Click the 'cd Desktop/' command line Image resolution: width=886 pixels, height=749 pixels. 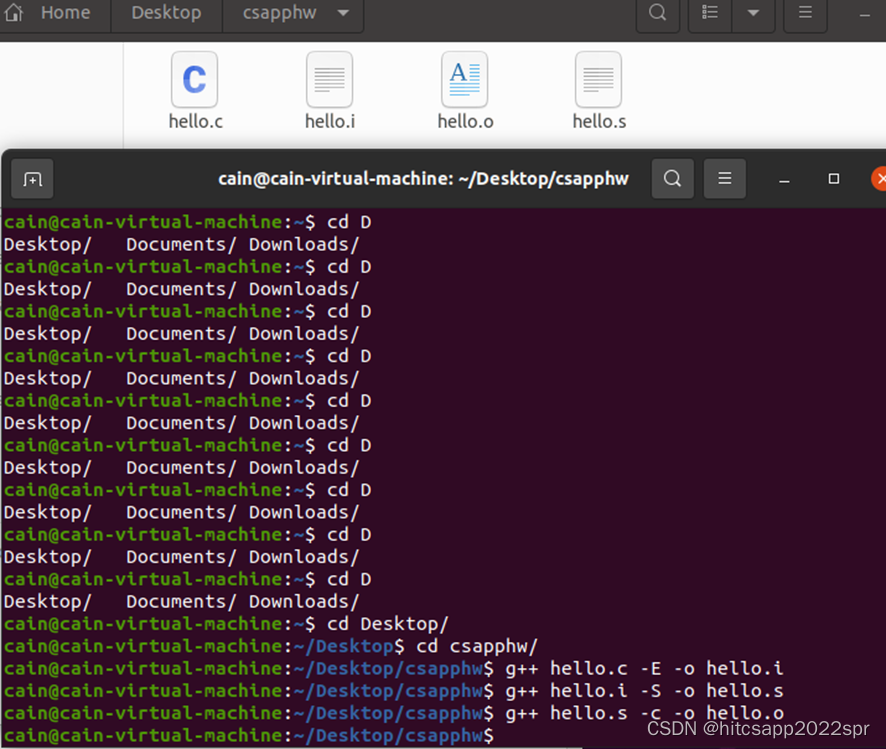pos(388,624)
